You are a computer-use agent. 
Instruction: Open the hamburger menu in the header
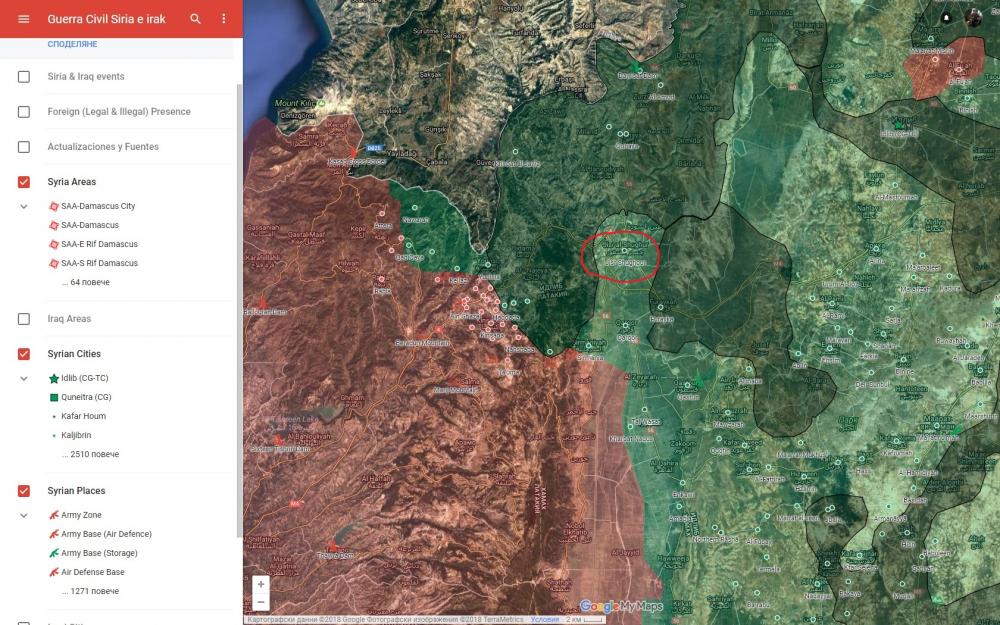pyautogui.click(x=24, y=19)
